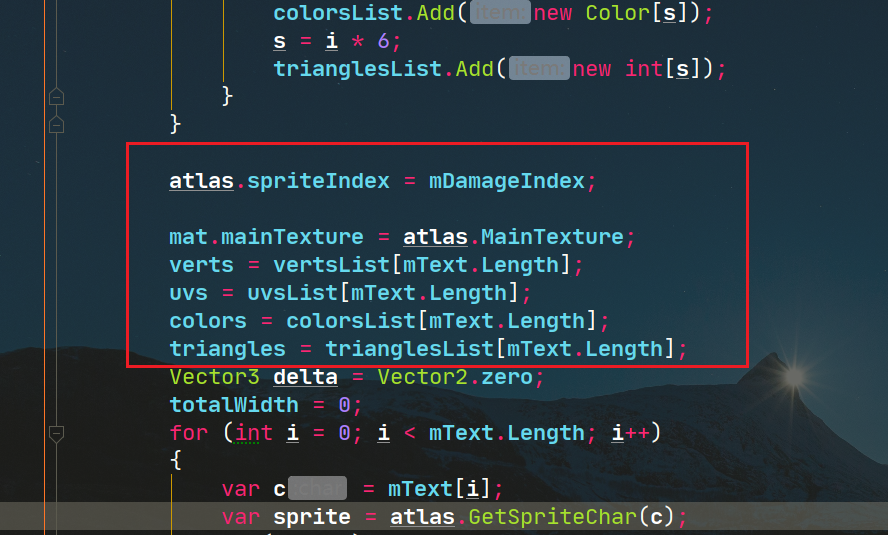This screenshot has width=888, height=535.
Task: Click MainTexture after atlas on the mat line
Action: point(552,237)
